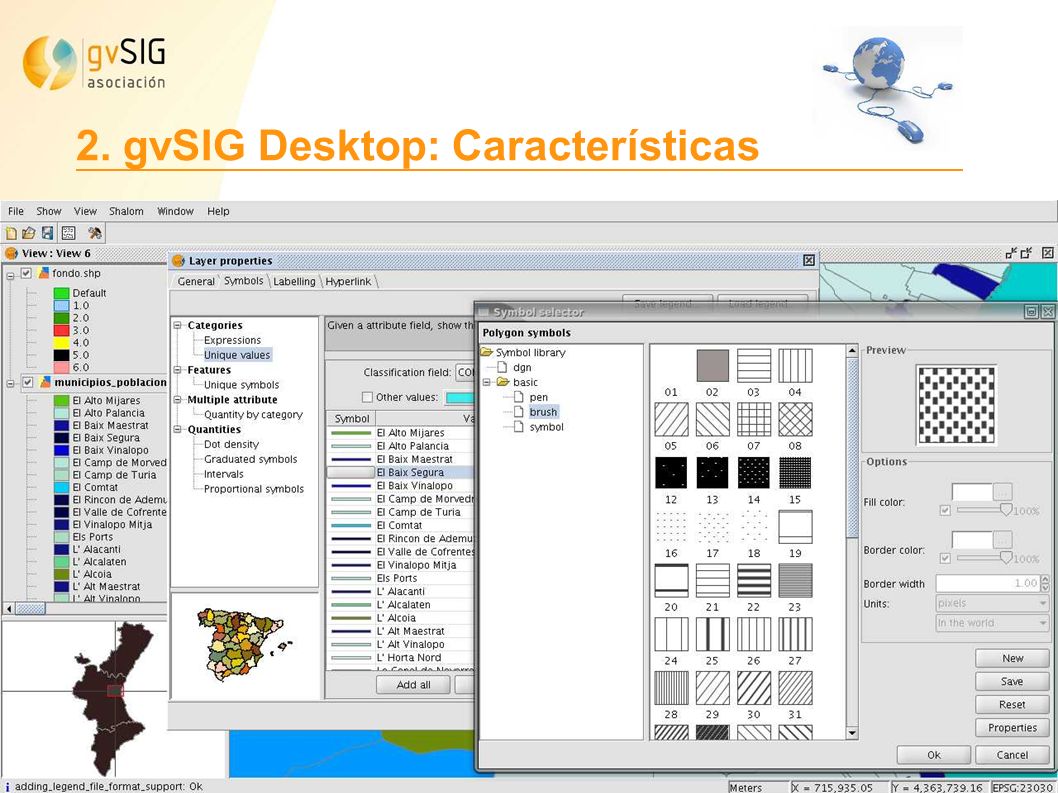Choose black sparse-dot pattern 12

[671, 472]
